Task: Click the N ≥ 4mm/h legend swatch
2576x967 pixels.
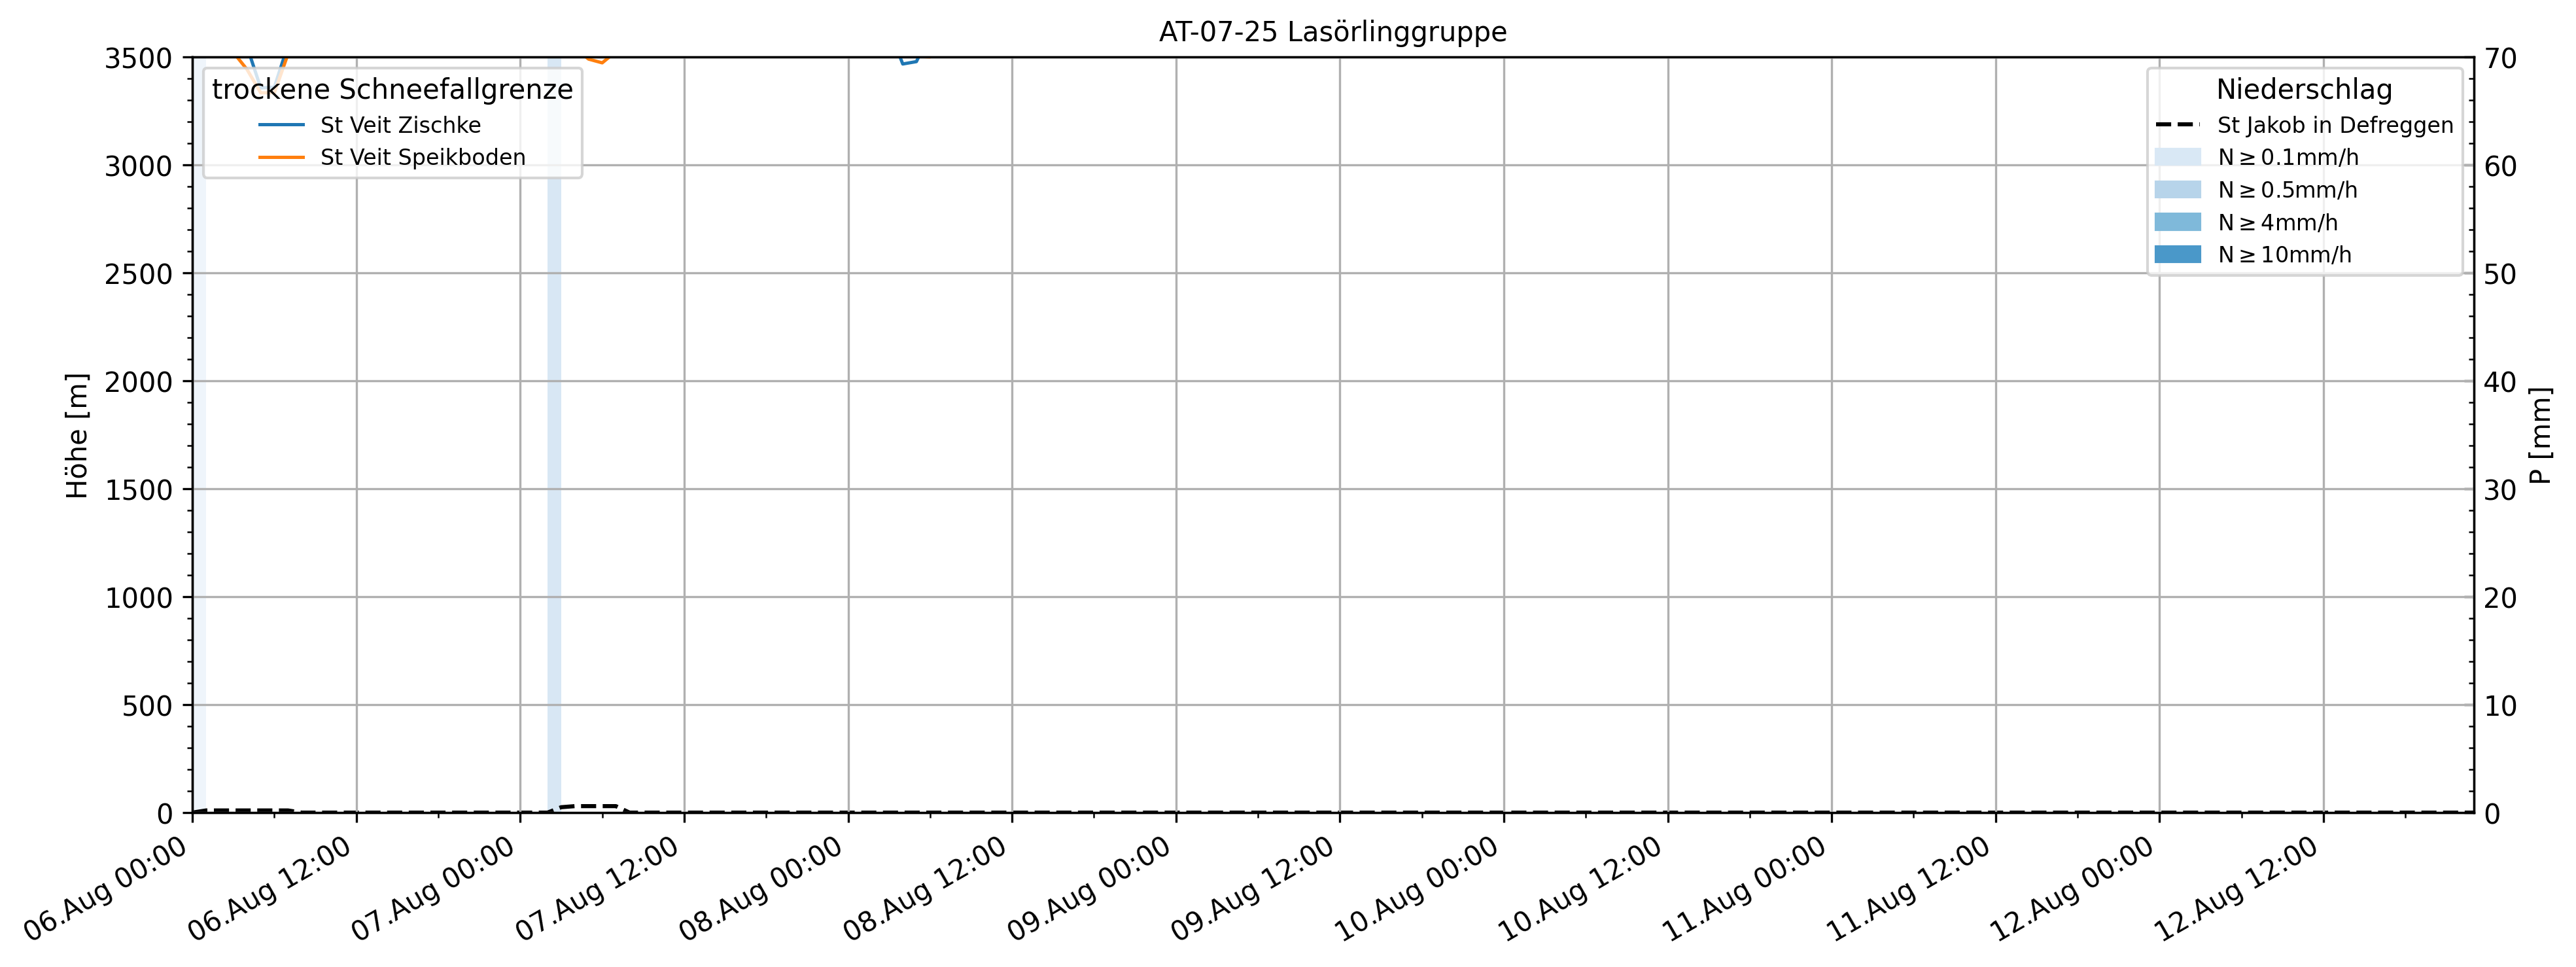Action: coord(2177,222)
